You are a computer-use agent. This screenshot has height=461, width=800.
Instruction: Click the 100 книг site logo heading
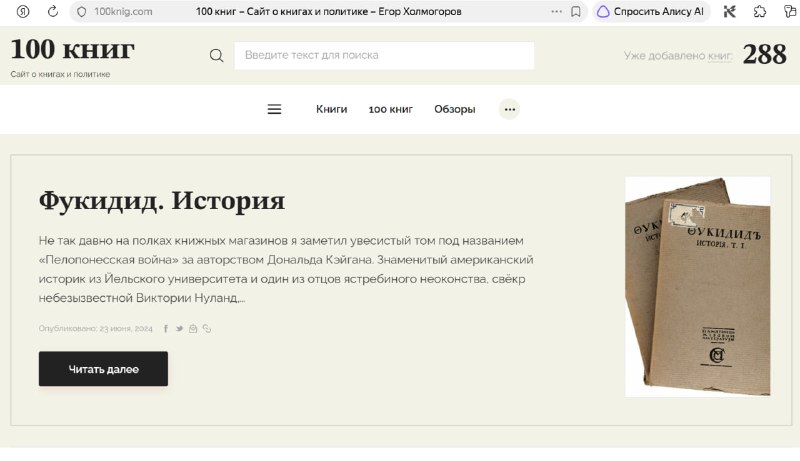tap(72, 49)
